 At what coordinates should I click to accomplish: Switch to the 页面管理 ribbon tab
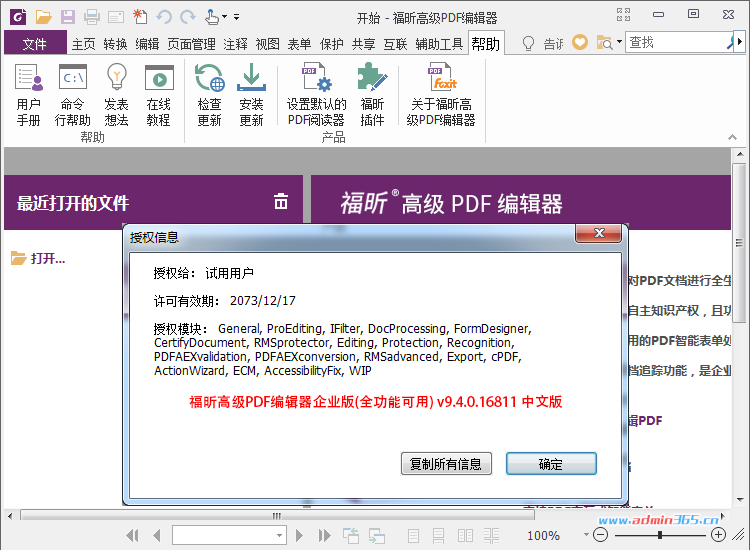click(x=191, y=44)
